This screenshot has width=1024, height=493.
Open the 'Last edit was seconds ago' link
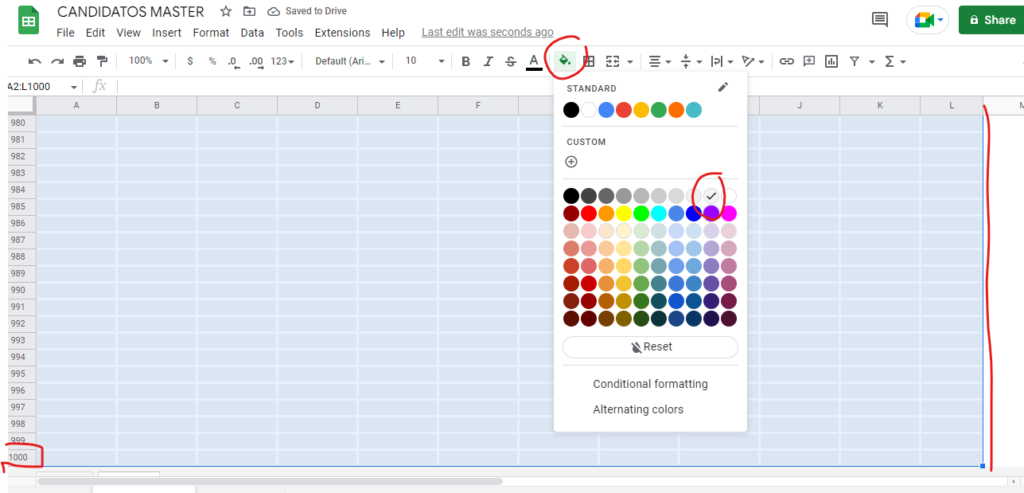click(487, 32)
